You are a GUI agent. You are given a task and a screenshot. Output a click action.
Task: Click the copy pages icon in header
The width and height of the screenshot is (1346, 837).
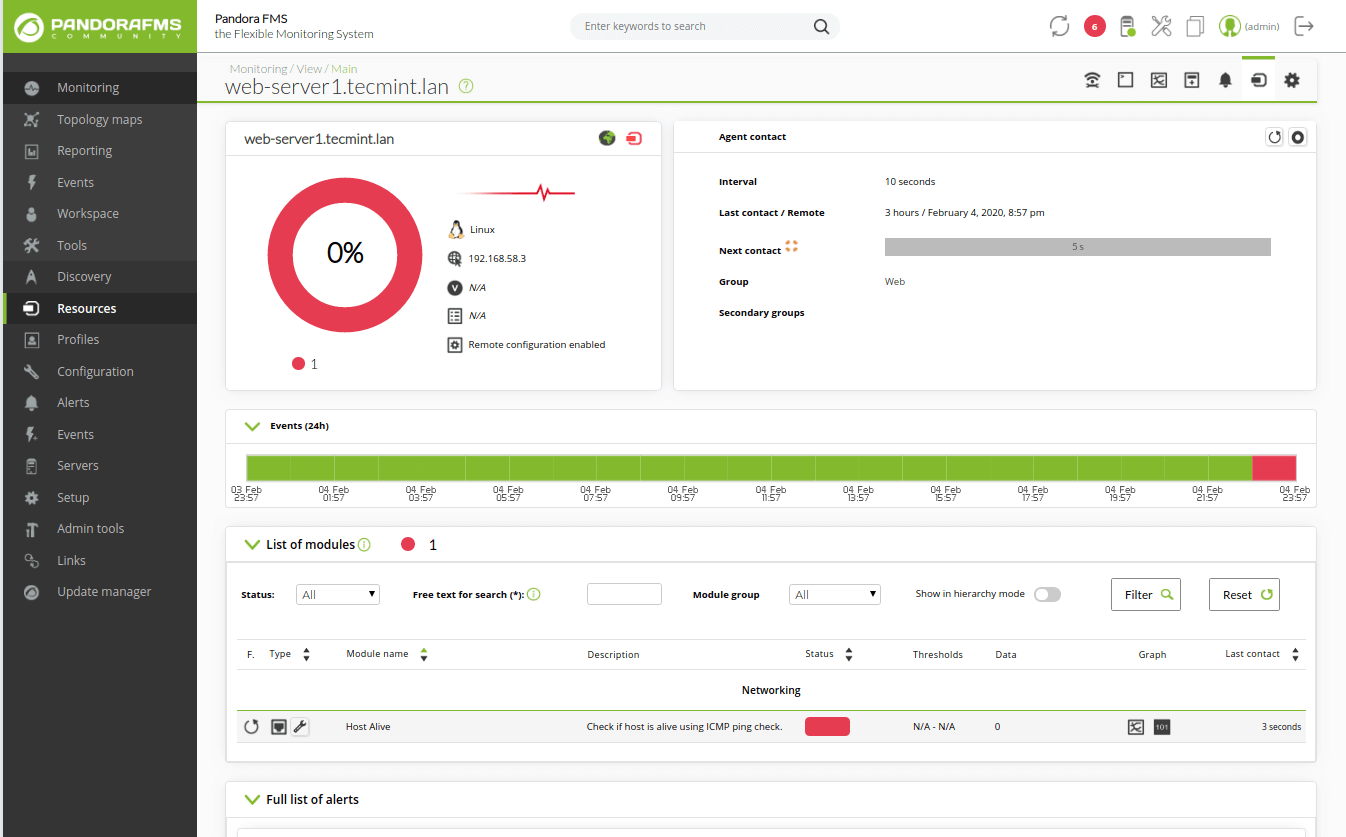point(1195,27)
